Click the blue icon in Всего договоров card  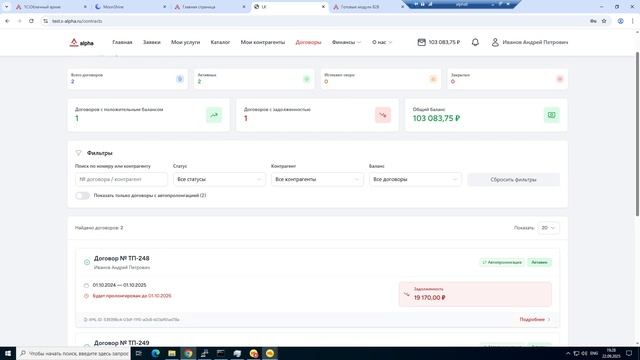pyautogui.click(x=180, y=79)
